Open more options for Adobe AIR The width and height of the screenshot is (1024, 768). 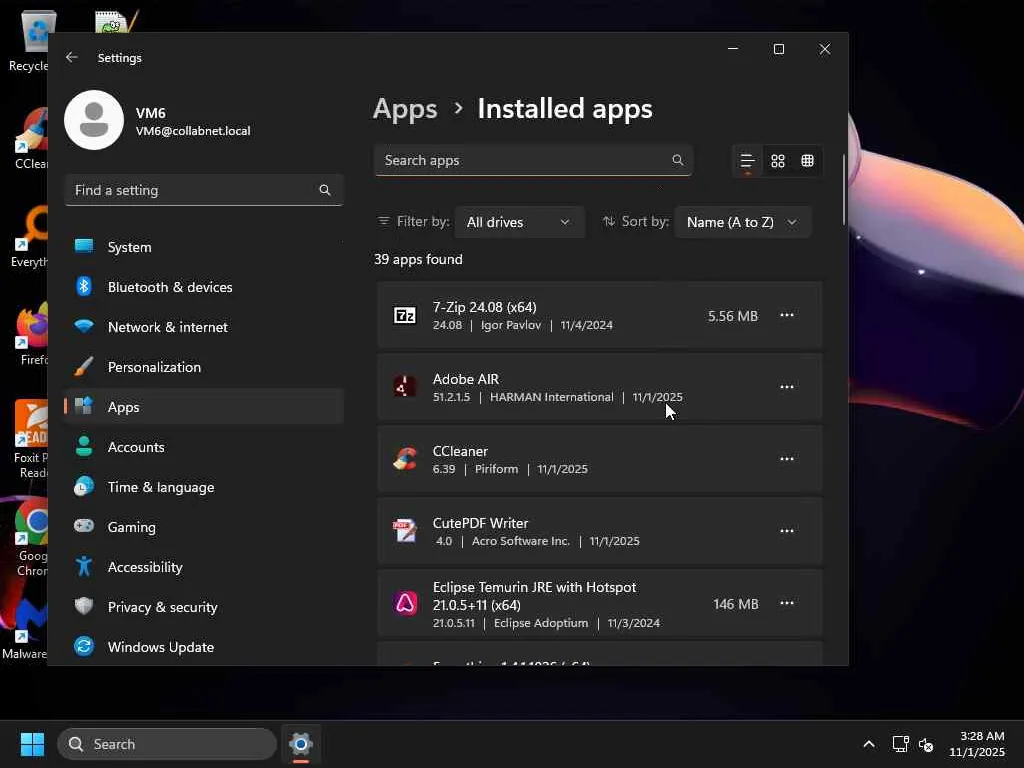[x=787, y=387]
